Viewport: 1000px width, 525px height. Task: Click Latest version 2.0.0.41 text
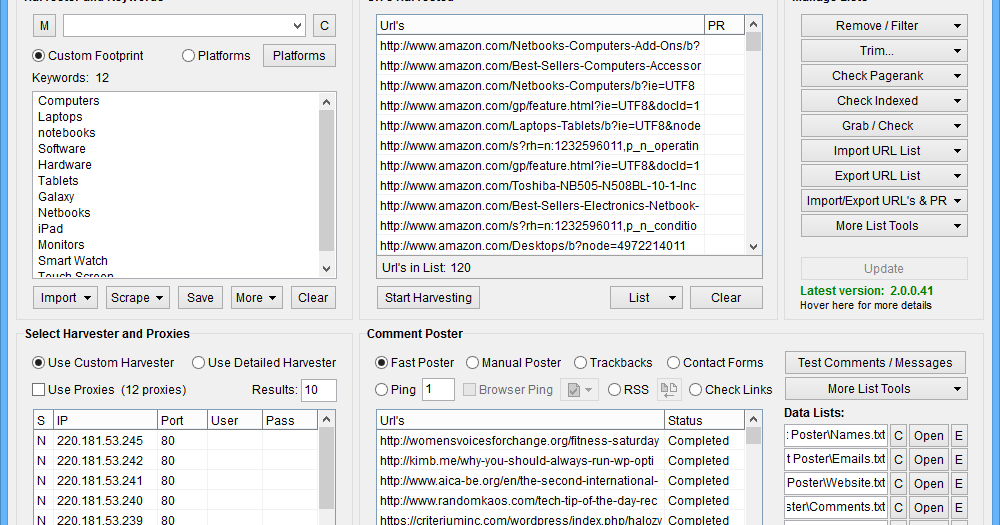click(866, 291)
